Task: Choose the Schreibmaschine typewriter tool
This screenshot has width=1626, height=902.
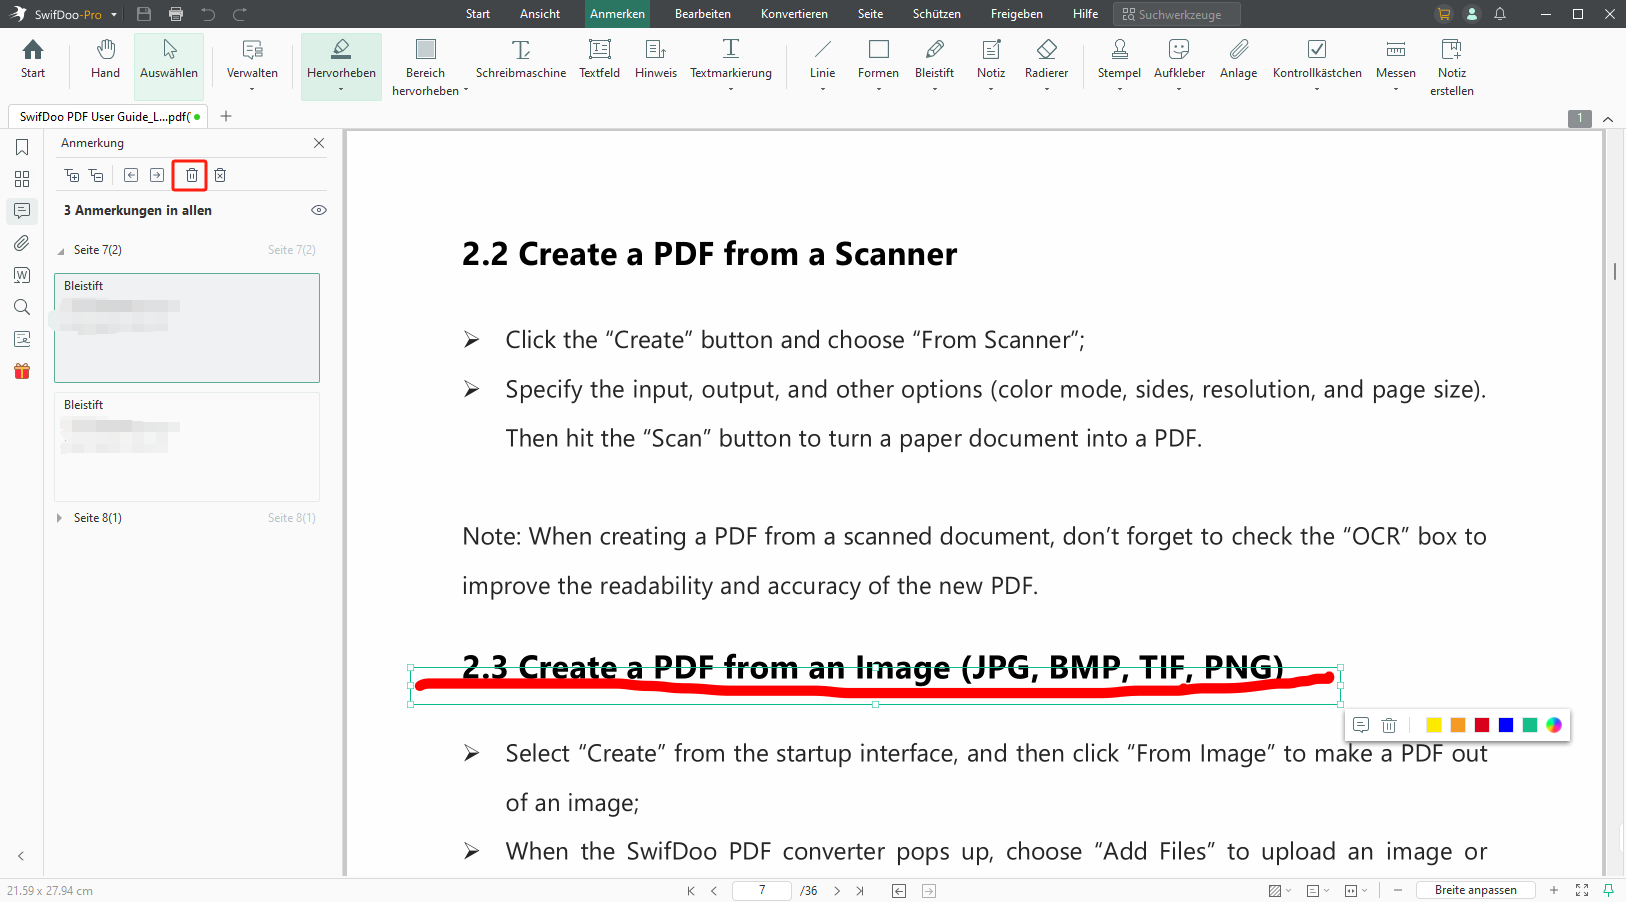Action: point(521,60)
